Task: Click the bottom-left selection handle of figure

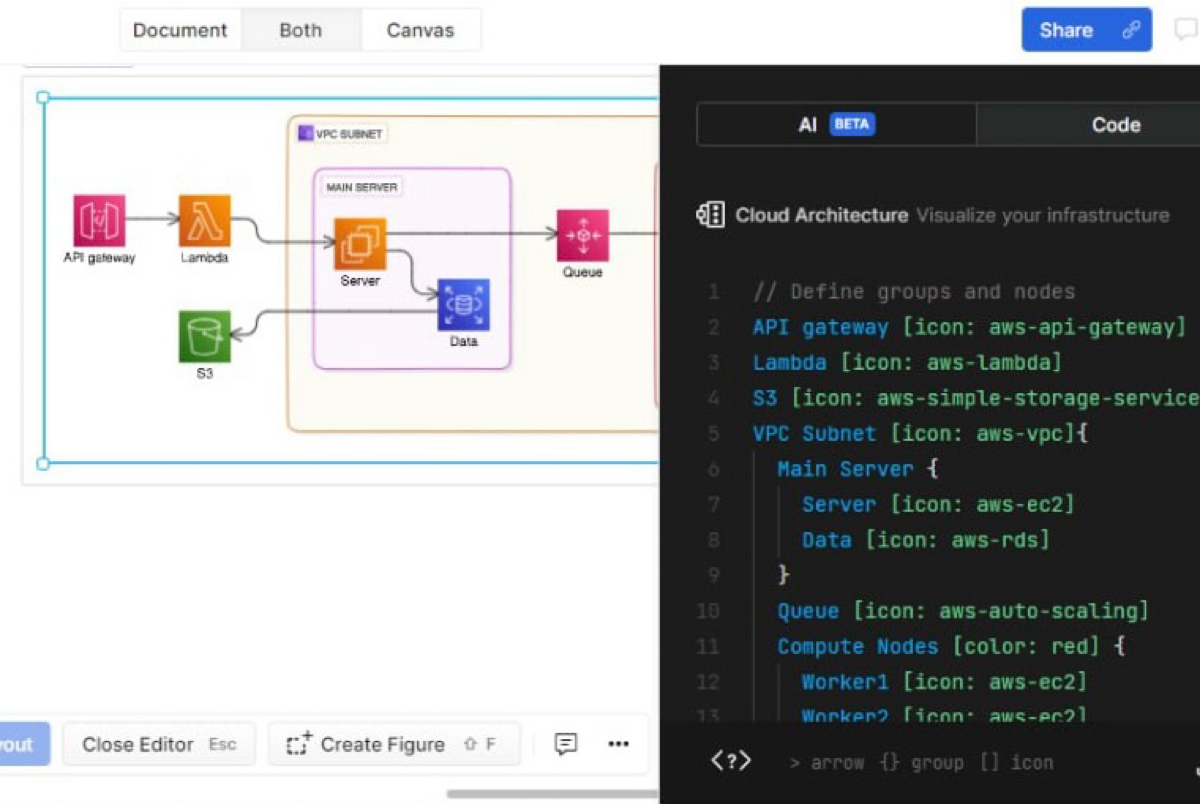Action: (43, 463)
